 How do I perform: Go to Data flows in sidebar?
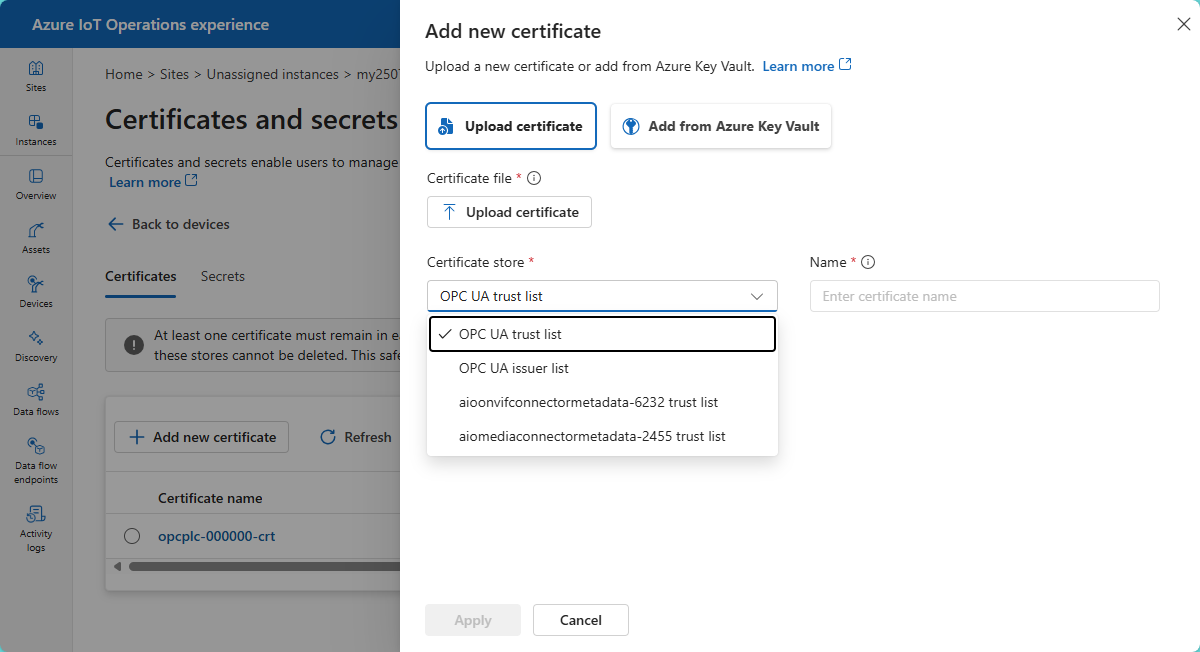36,400
